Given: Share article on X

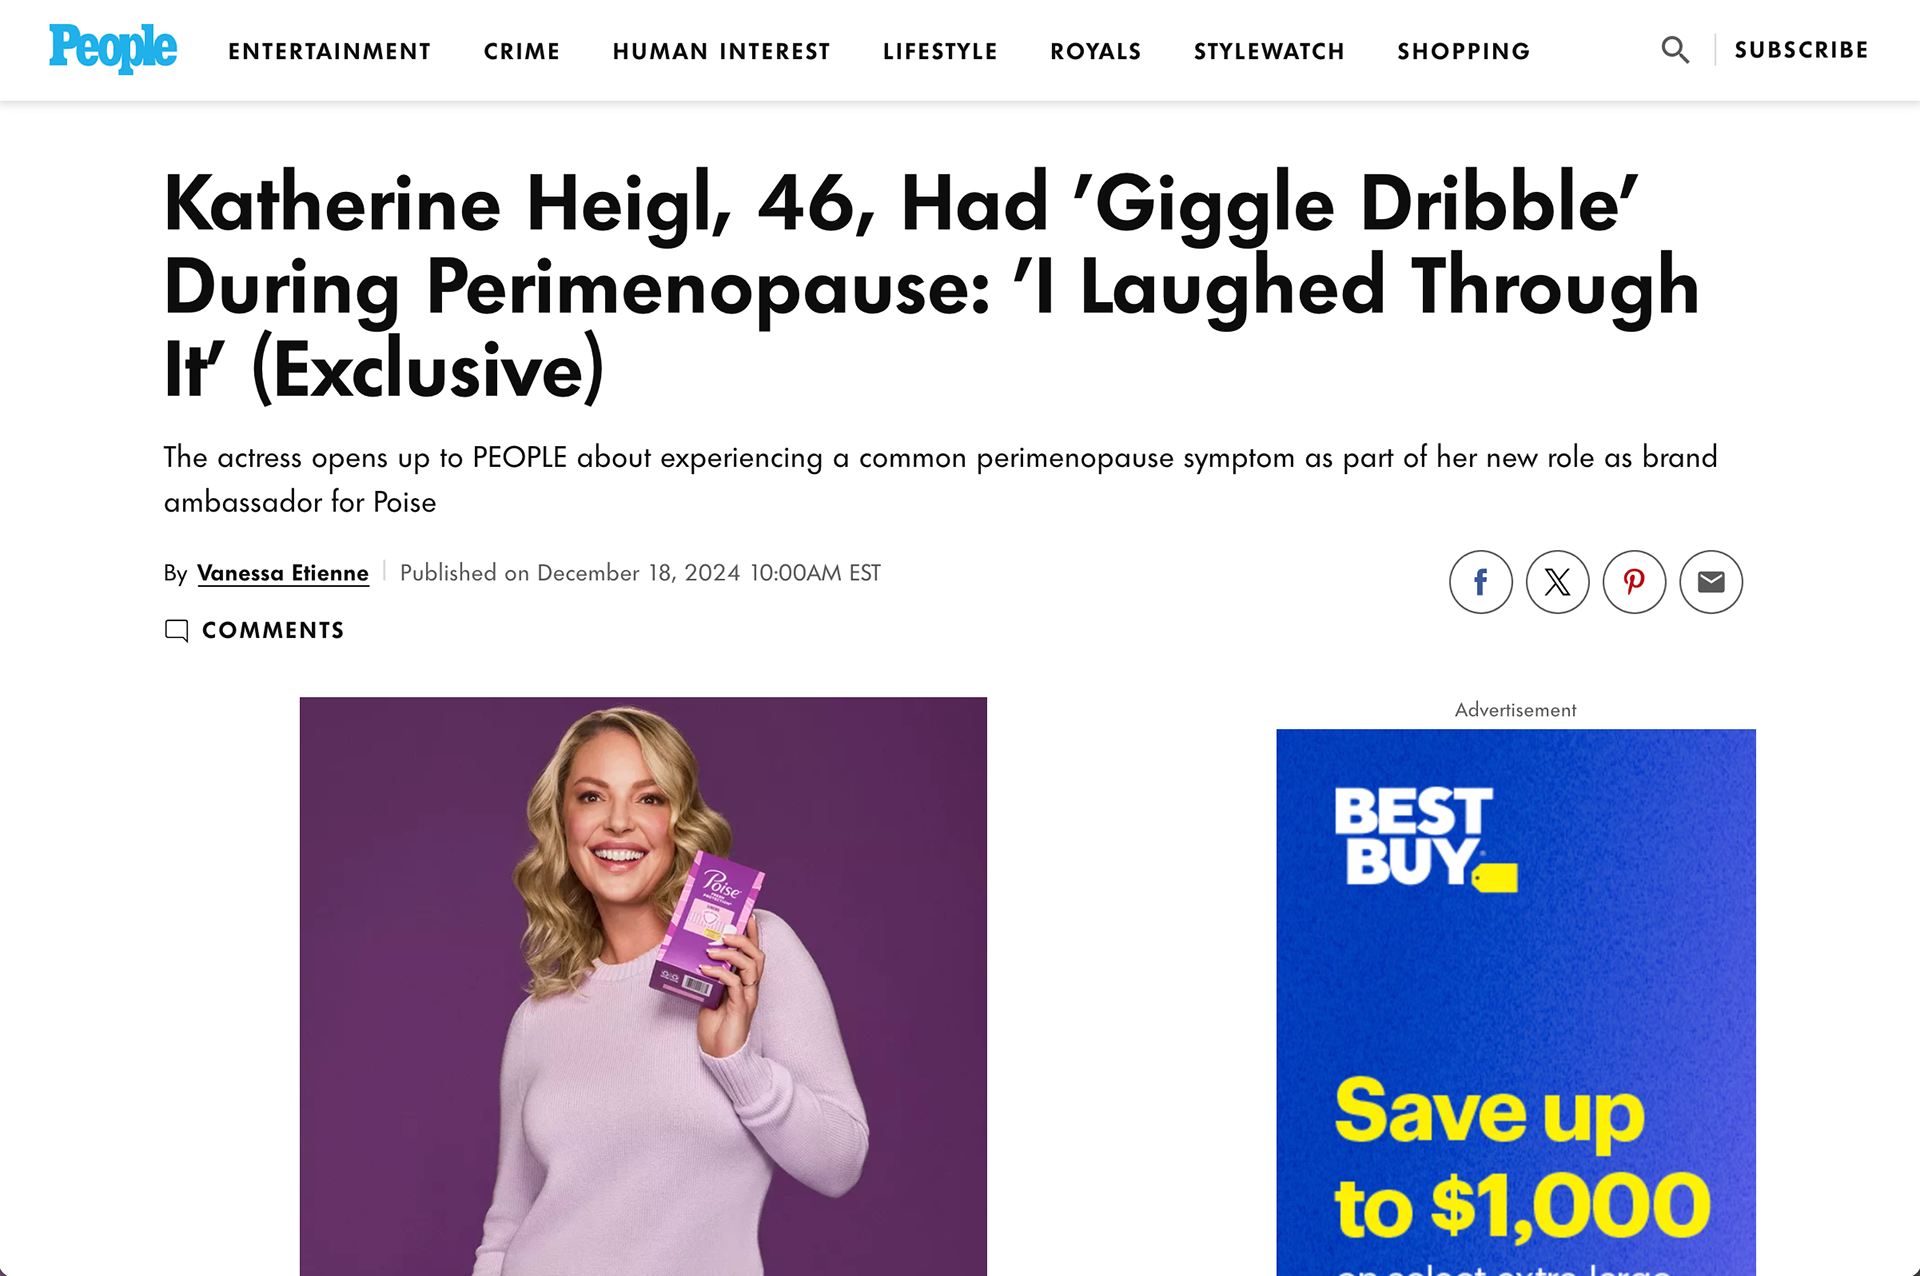Looking at the screenshot, I should pyautogui.click(x=1558, y=582).
